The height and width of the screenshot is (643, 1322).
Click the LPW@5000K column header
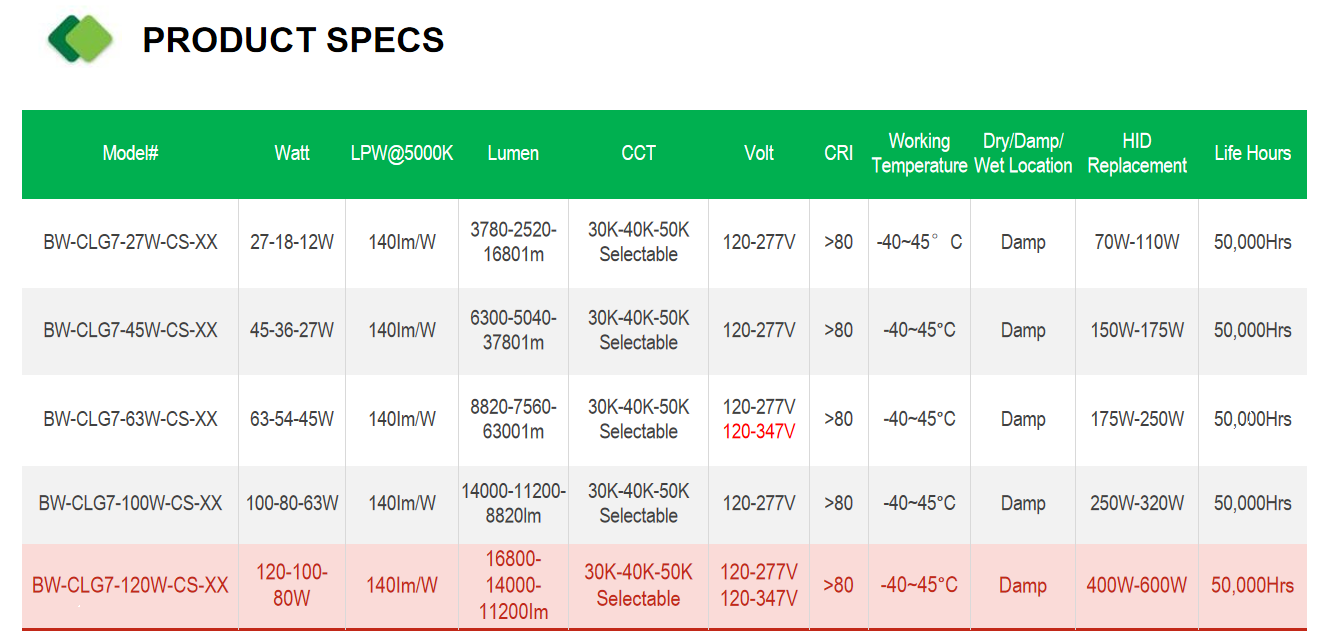(x=402, y=153)
